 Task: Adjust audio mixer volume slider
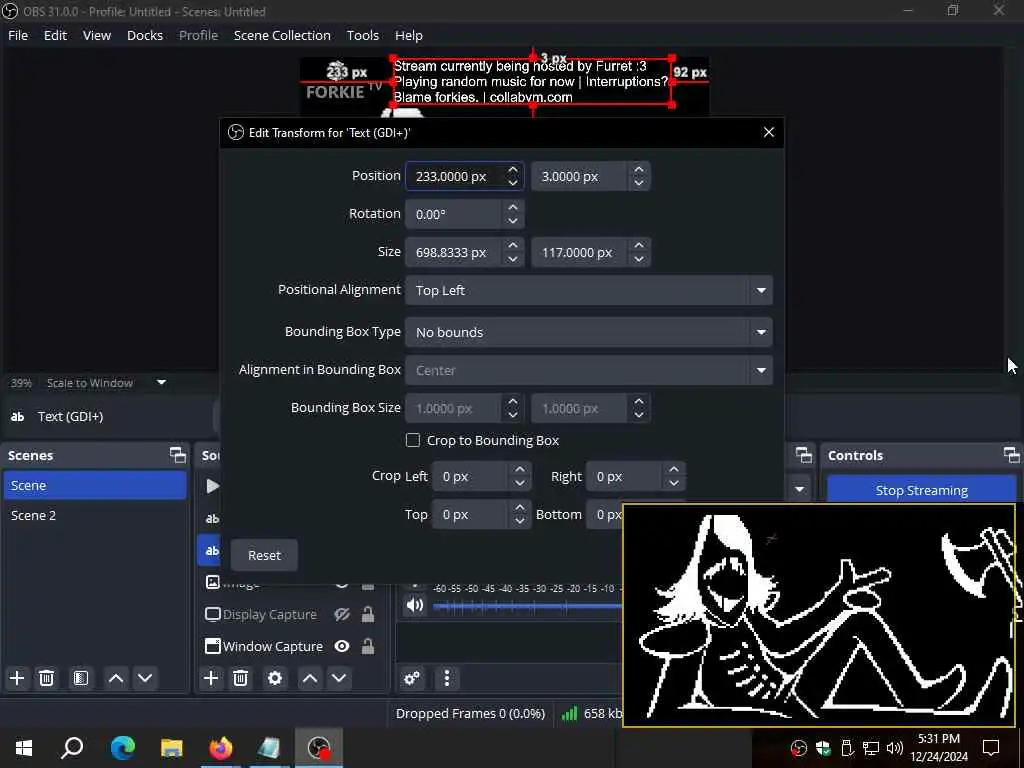pos(528,607)
